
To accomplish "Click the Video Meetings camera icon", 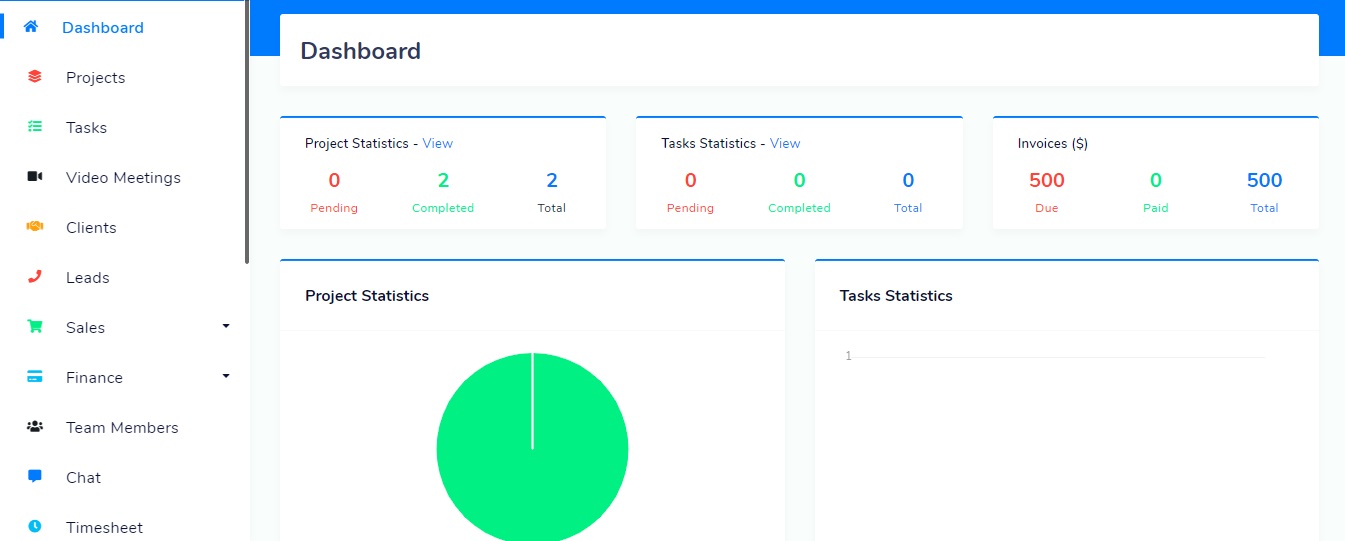I will 35,177.
